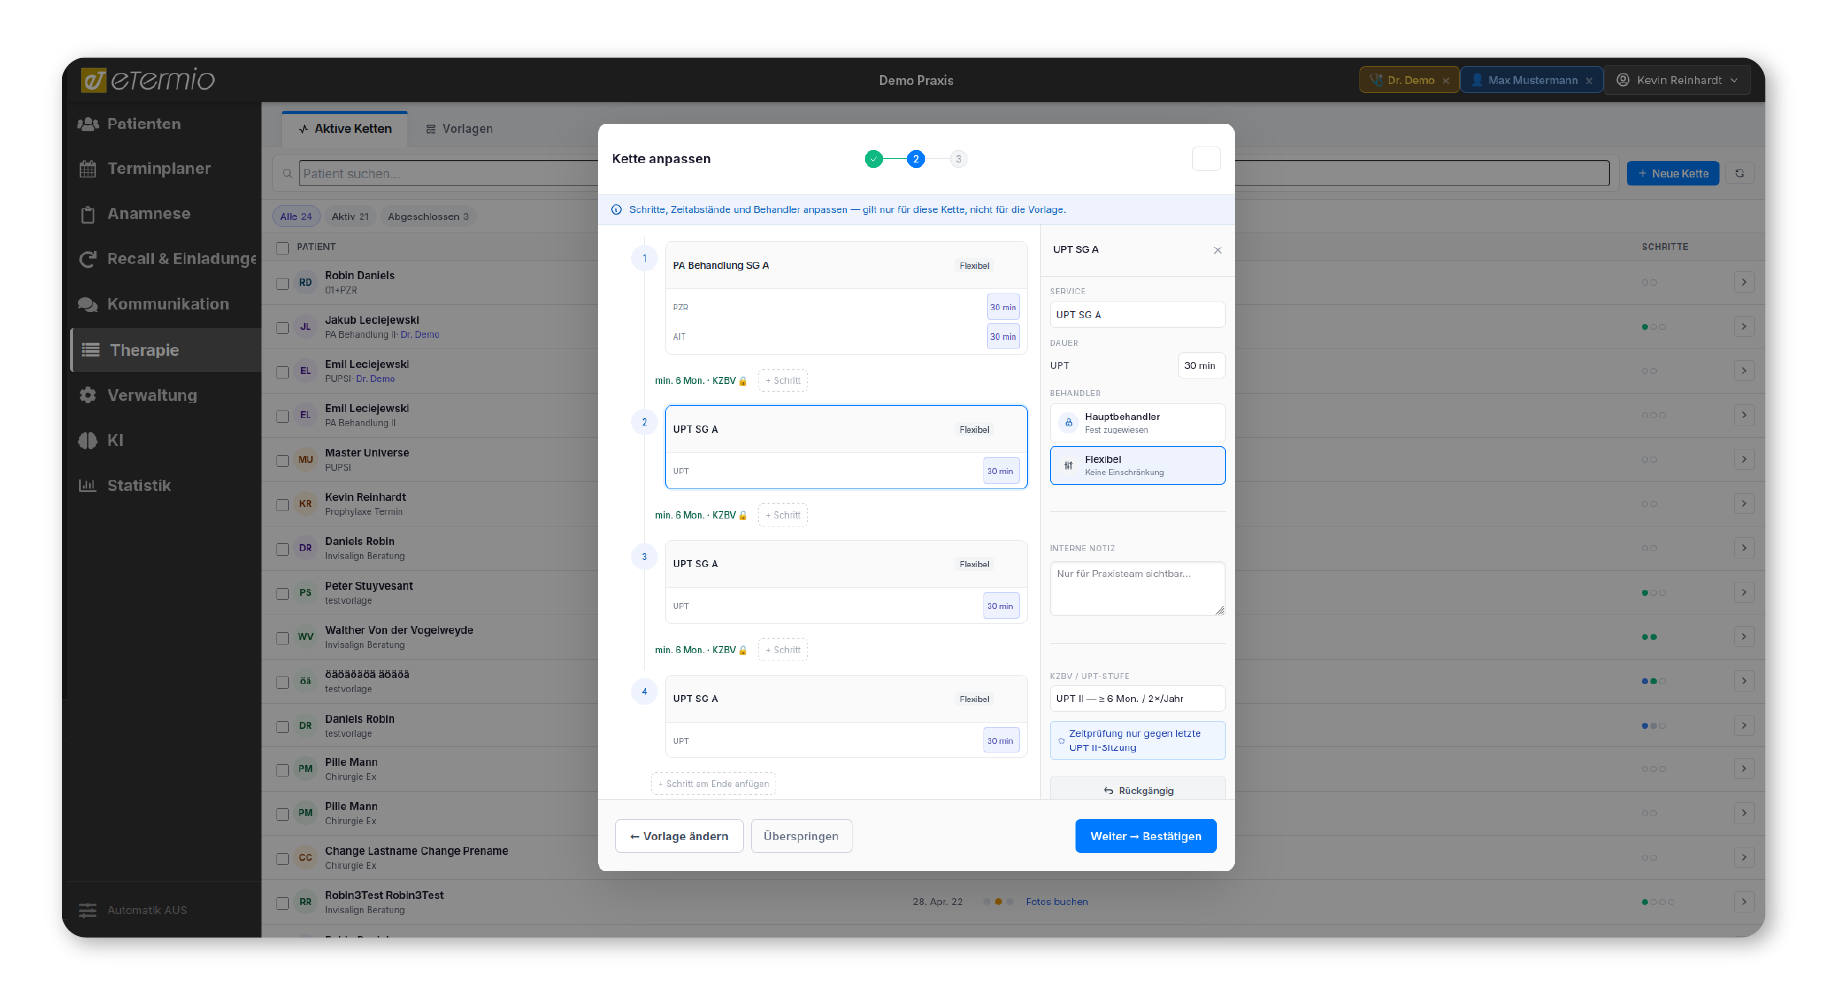Click step number 1 circle in the chain
The width and height of the screenshot is (1827, 995).
(x=644, y=258)
